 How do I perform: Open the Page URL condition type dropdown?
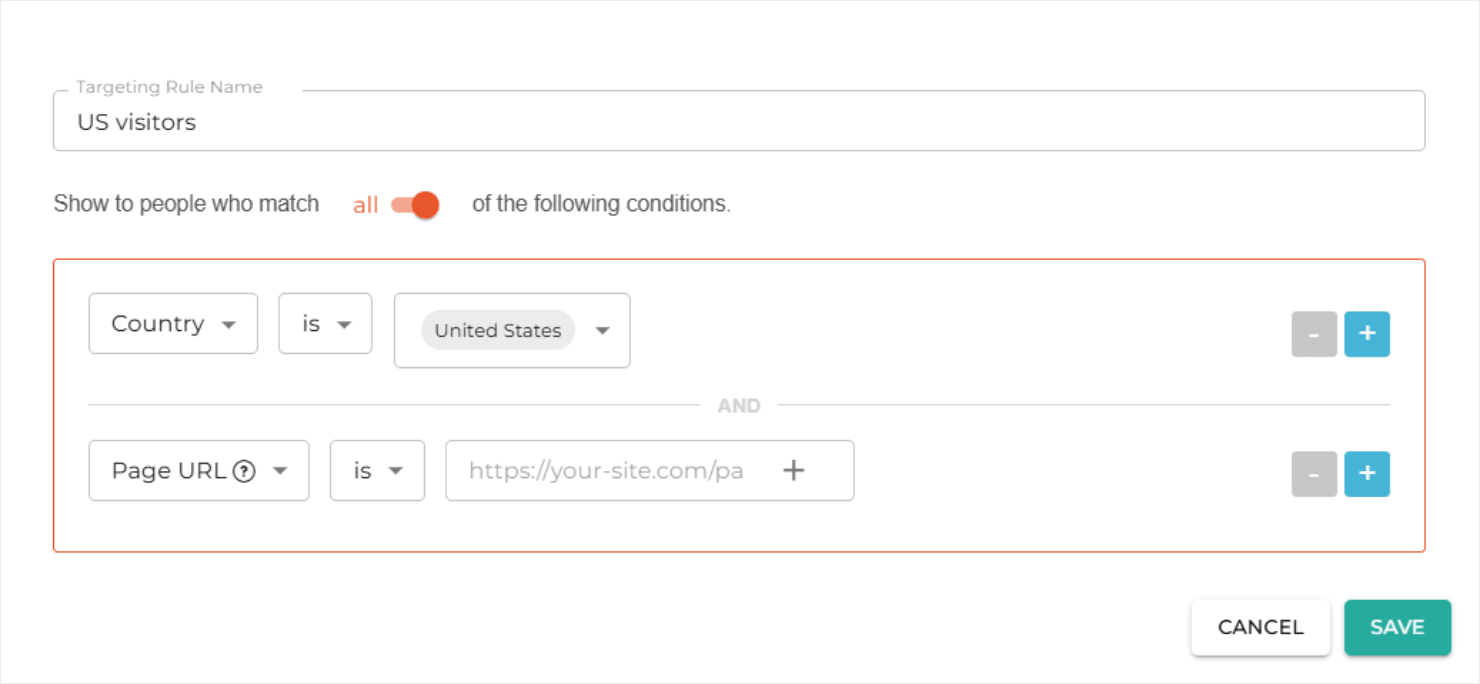(x=198, y=470)
